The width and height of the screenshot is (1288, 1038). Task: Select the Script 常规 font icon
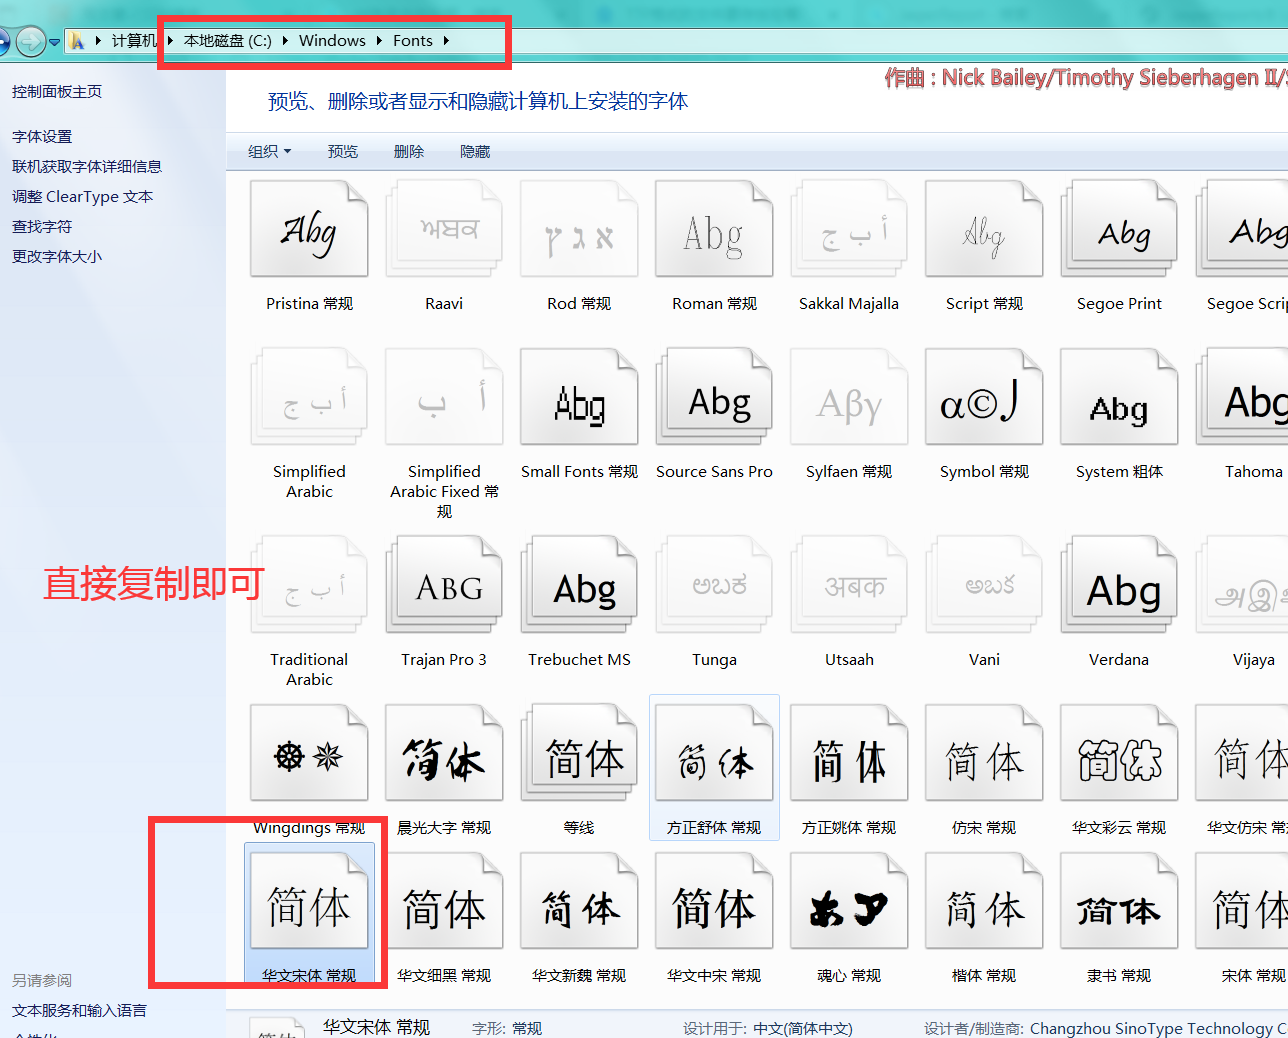click(x=984, y=229)
